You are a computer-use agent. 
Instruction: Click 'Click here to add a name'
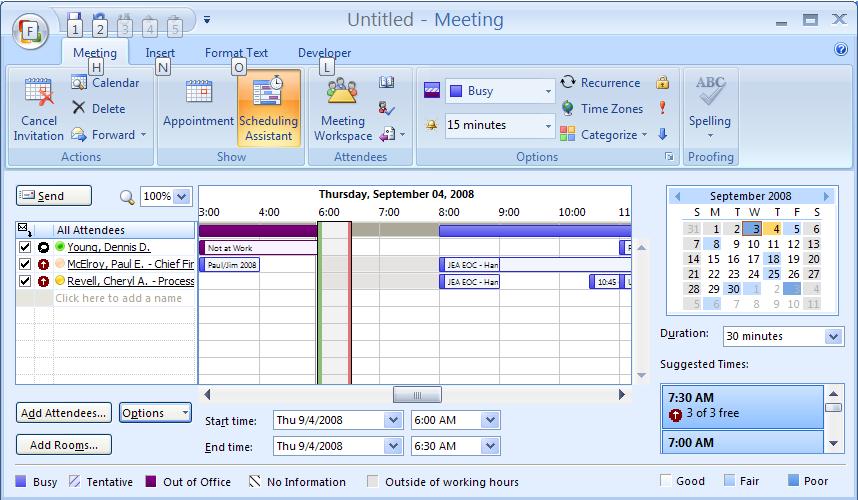(x=119, y=298)
